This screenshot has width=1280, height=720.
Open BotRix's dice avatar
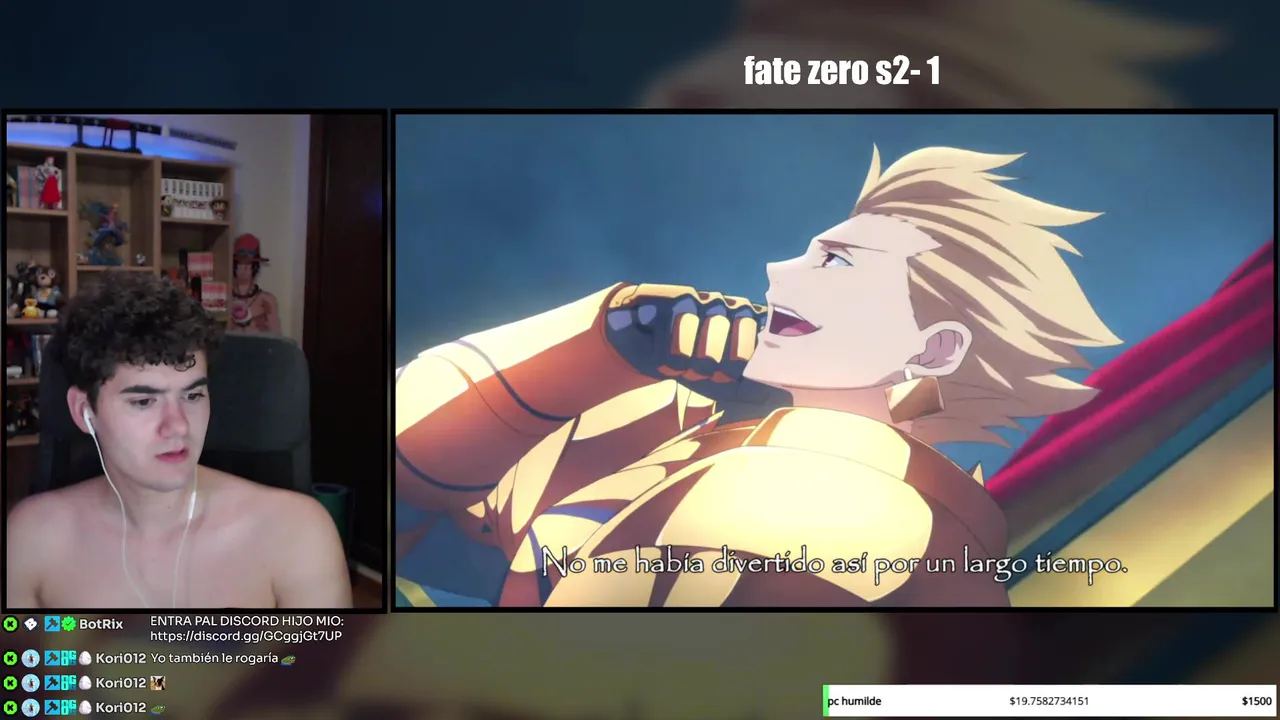click(x=31, y=624)
